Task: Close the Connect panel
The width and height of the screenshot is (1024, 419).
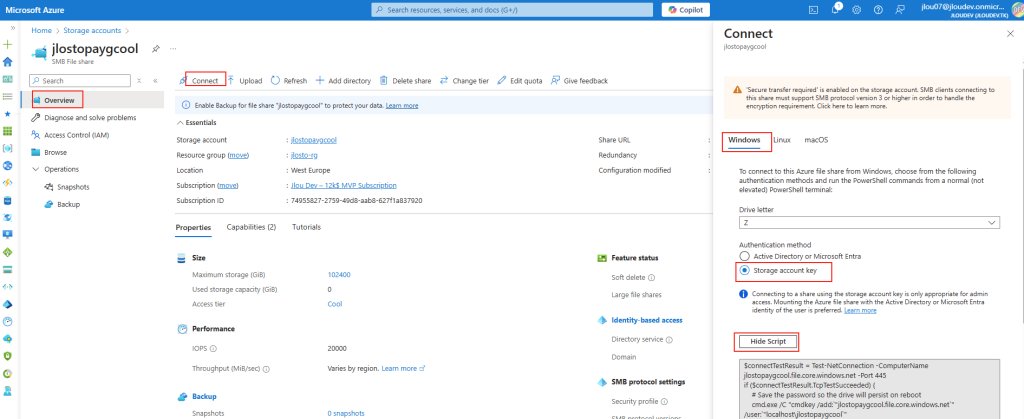Action: pos(1012,33)
